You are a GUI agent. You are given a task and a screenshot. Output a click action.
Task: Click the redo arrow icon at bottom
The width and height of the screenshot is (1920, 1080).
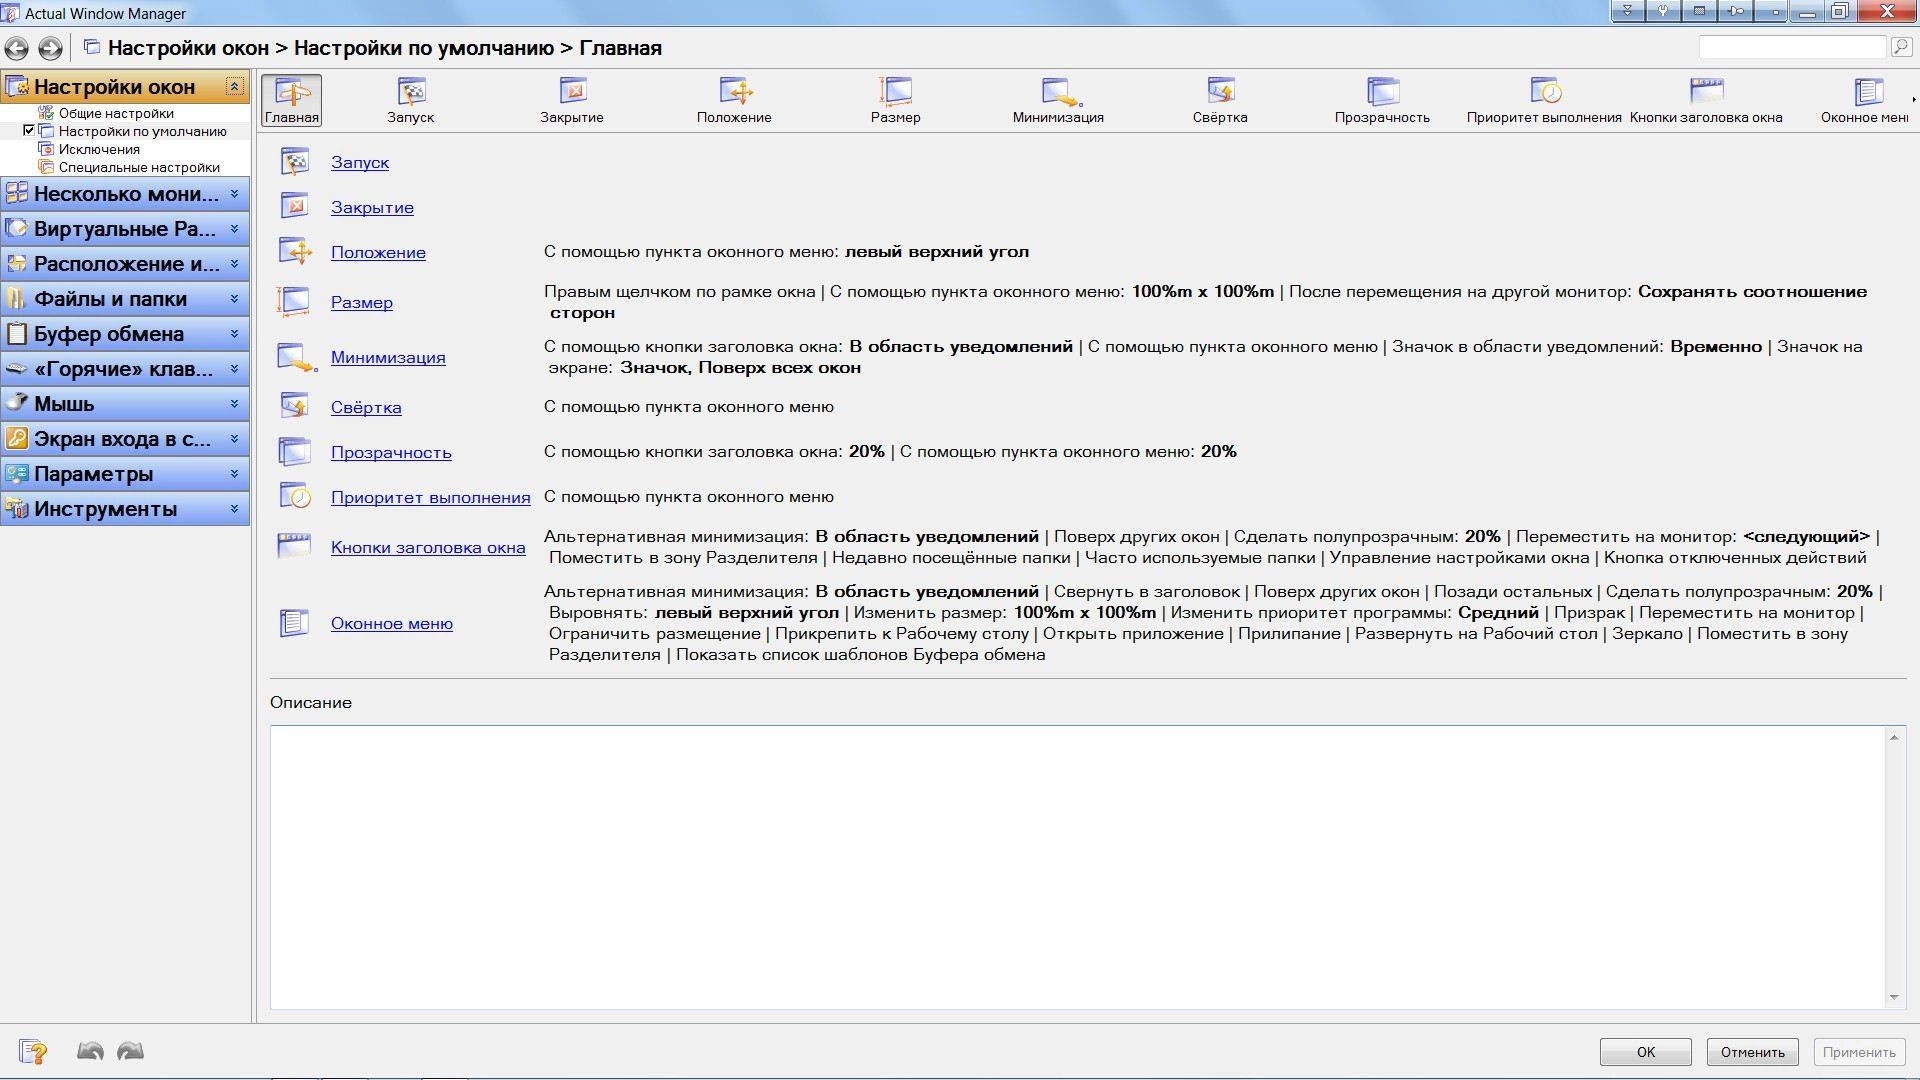[x=130, y=1051]
